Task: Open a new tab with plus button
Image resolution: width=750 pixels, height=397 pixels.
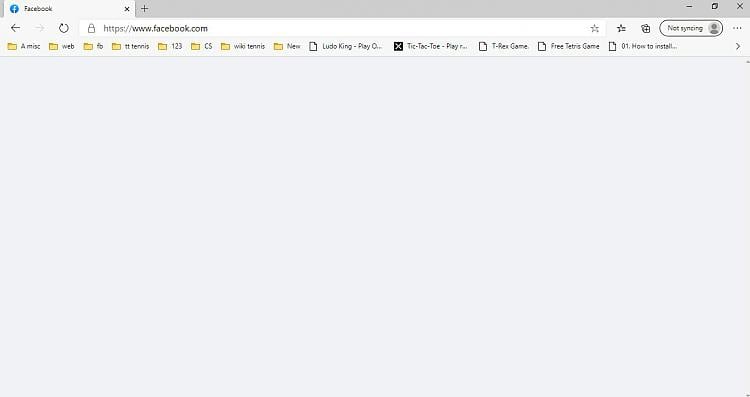Action: [144, 9]
